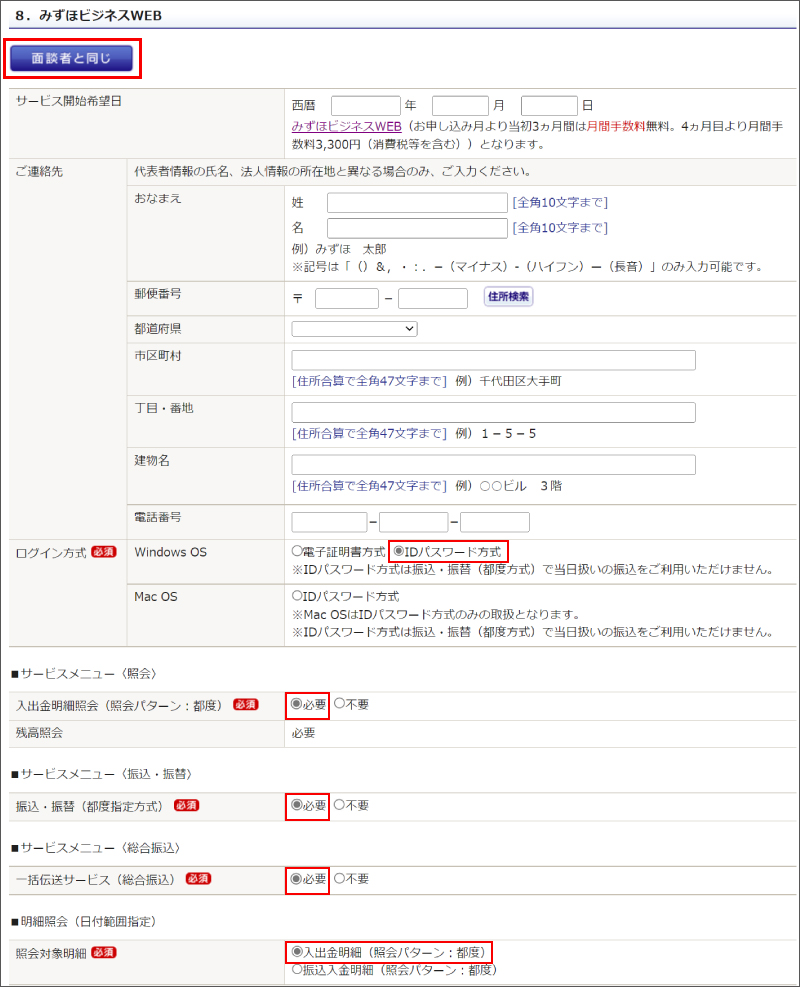Click the 面談者と同じ button

click(71, 59)
